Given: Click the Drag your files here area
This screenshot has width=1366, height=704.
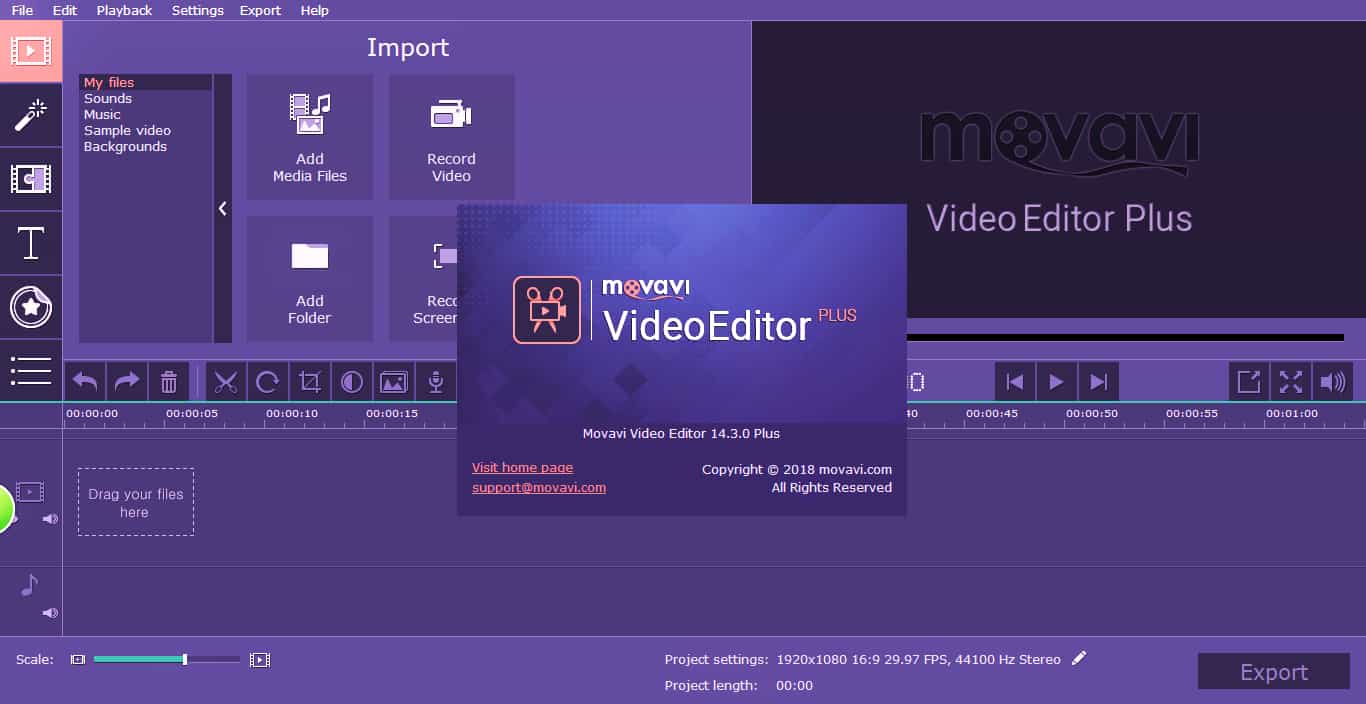Looking at the screenshot, I should 136,502.
